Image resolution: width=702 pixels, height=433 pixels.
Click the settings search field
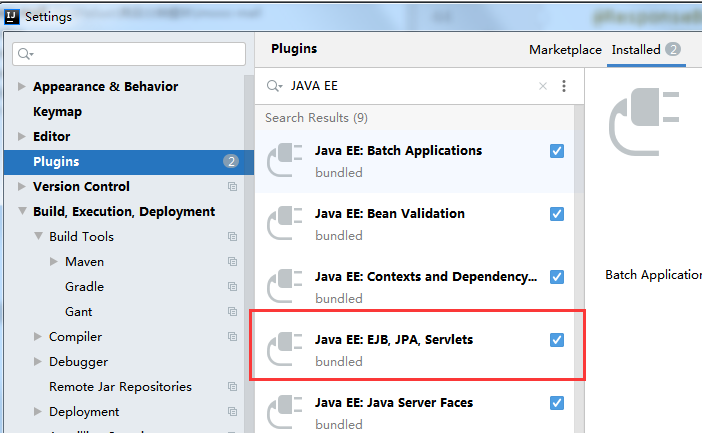coord(130,54)
